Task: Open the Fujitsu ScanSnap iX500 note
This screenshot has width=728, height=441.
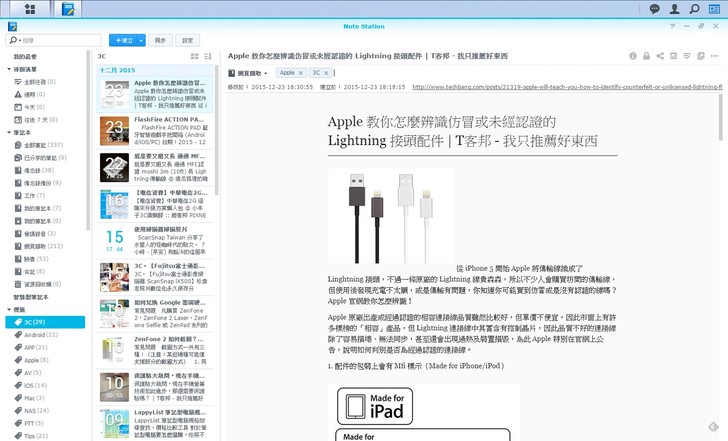Action: [x=155, y=278]
